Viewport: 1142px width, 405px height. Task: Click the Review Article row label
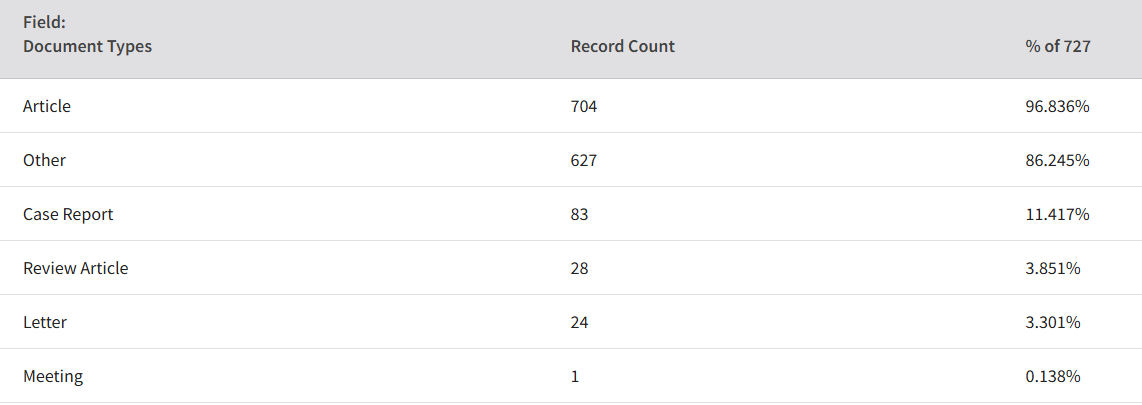[76, 268]
